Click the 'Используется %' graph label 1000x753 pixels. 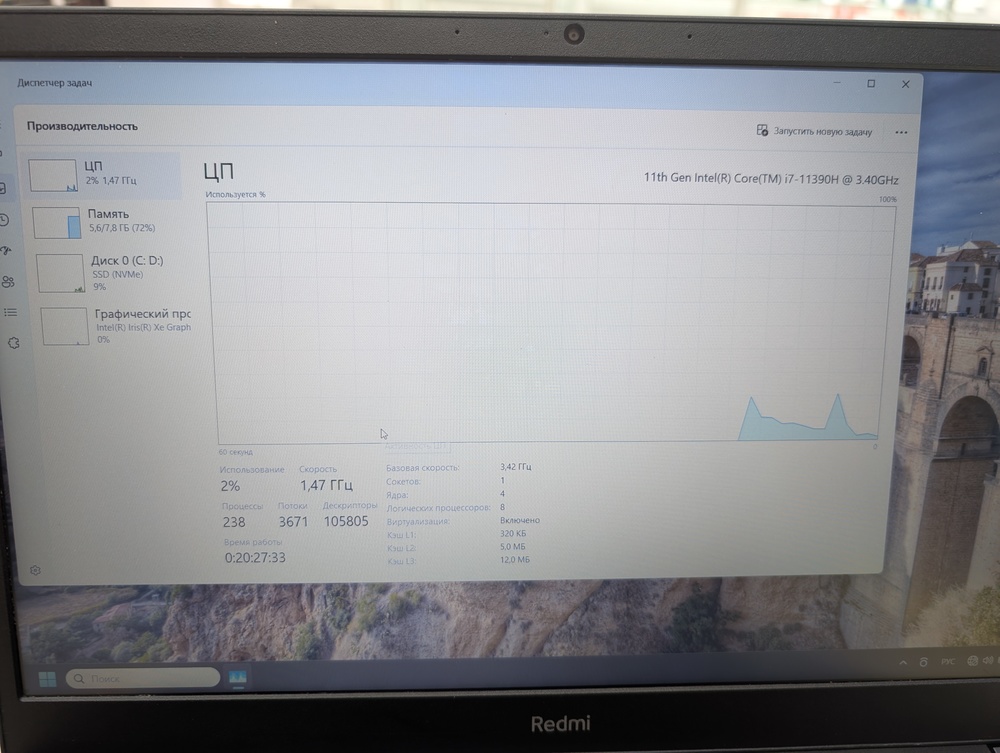point(235,194)
